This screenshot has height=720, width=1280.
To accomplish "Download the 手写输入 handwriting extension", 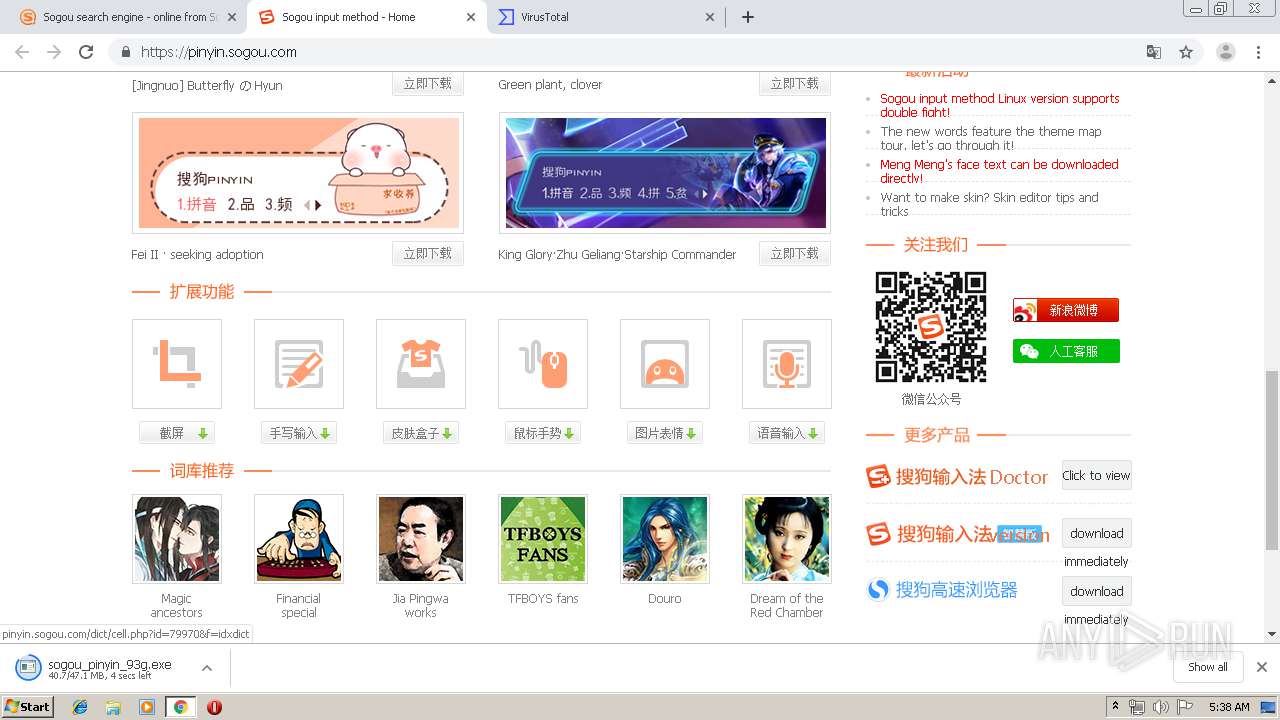I will (x=299, y=433).
